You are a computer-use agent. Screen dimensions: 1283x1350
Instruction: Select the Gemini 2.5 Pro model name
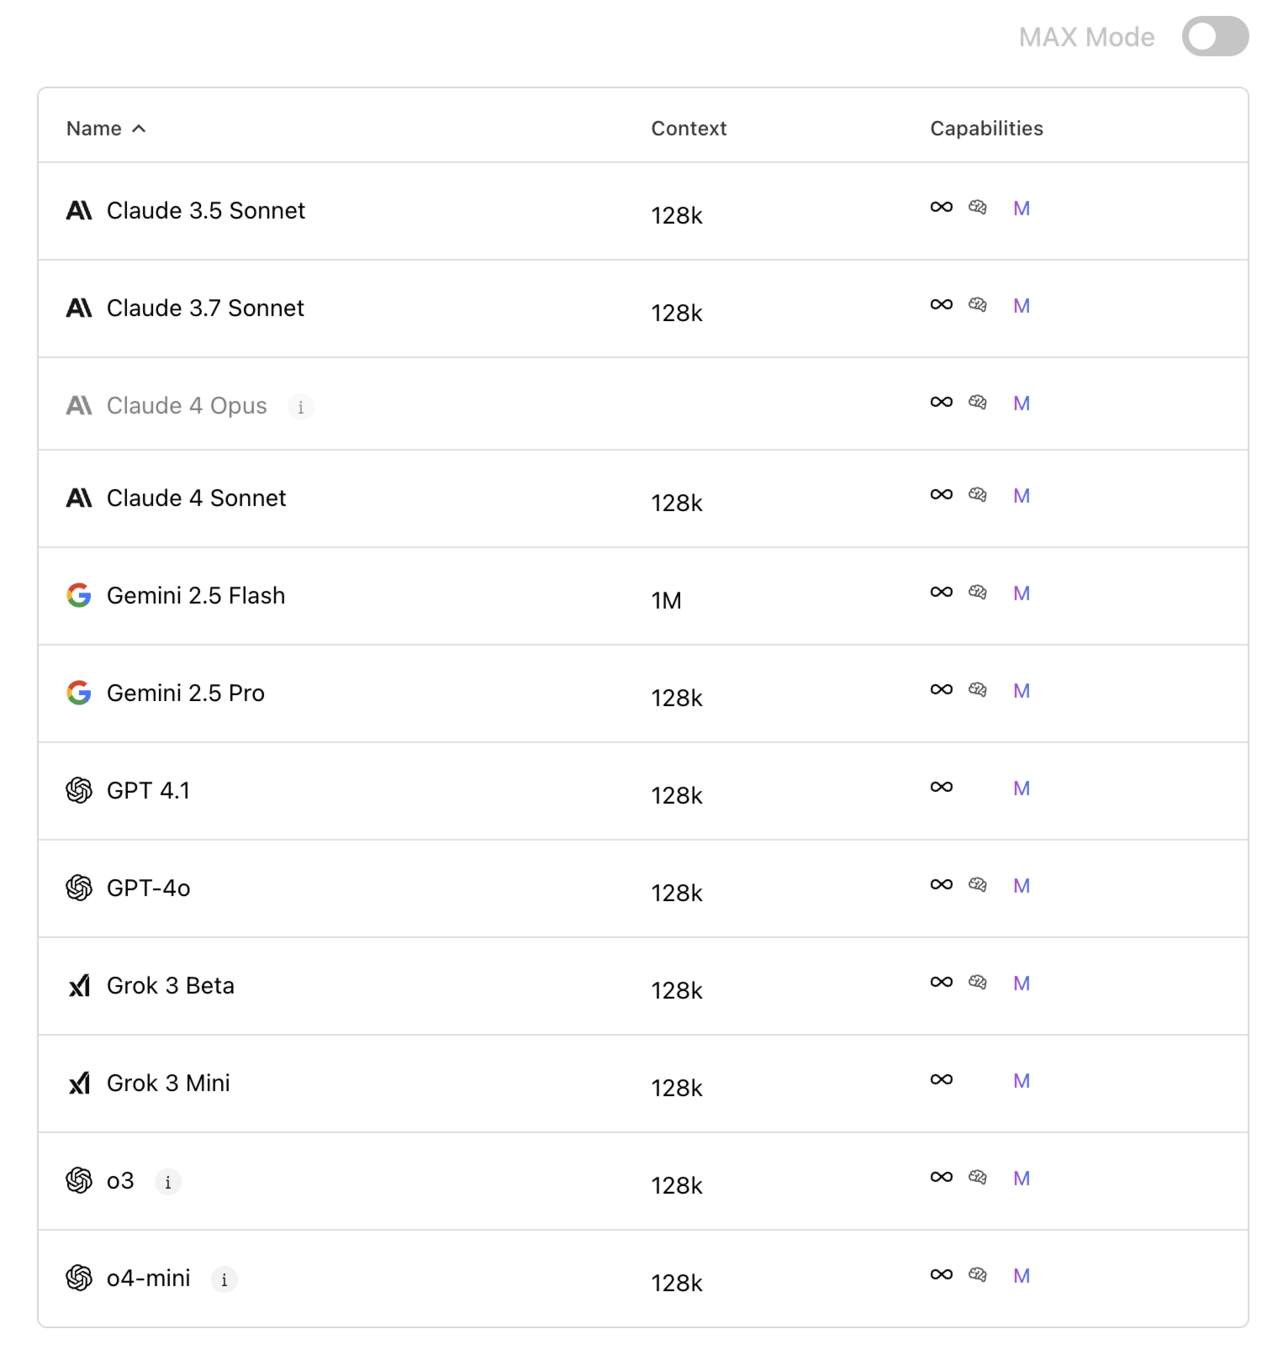(x=185, y=693)
